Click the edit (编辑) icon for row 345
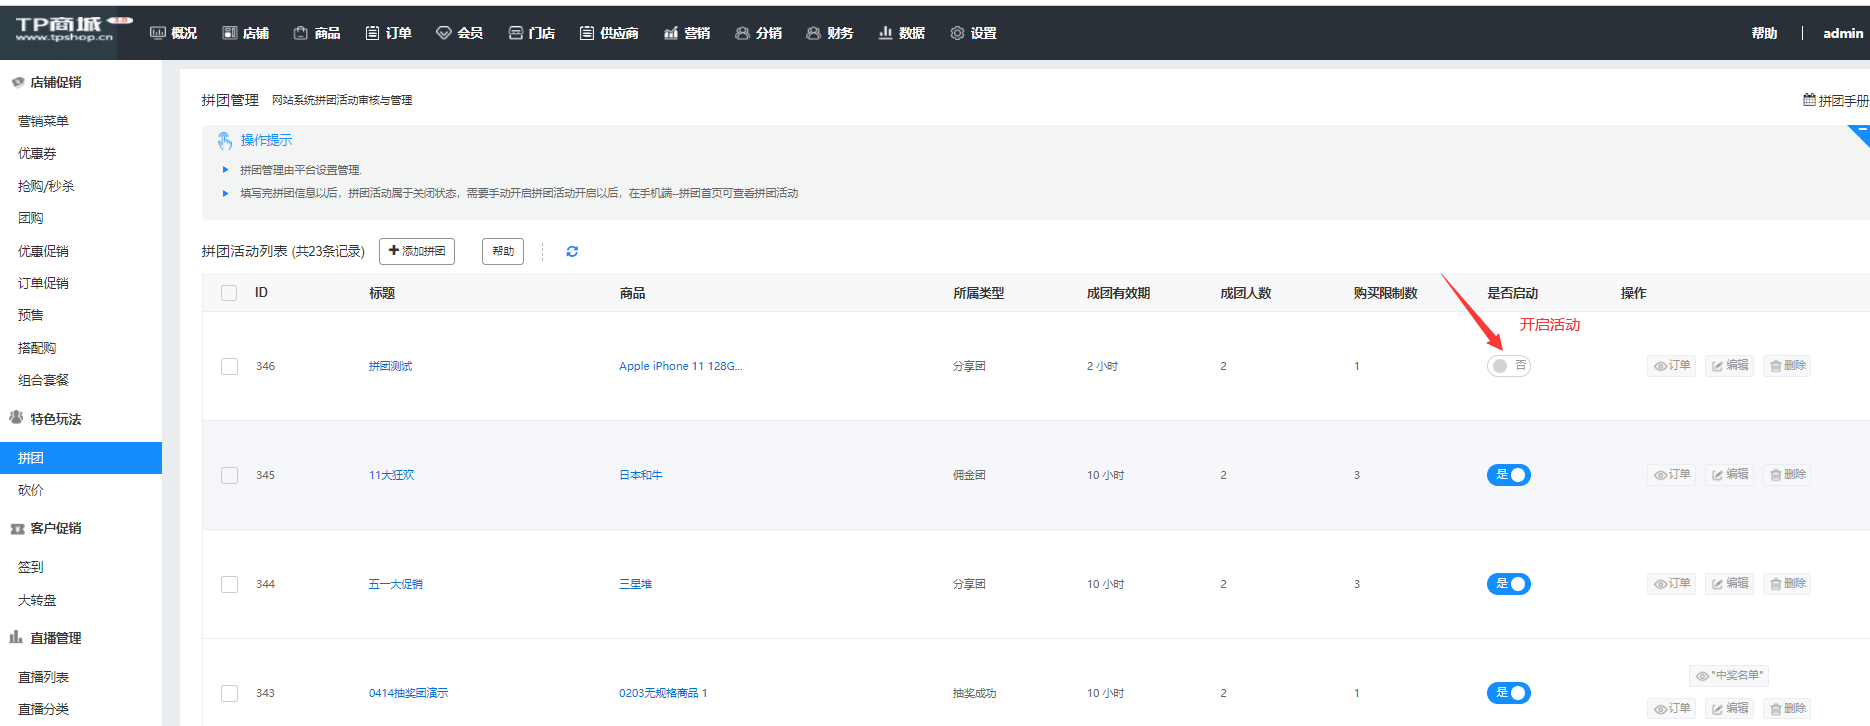Image resolution: width=1870 pixels, height=726 pixels. tap(1729, 475)
